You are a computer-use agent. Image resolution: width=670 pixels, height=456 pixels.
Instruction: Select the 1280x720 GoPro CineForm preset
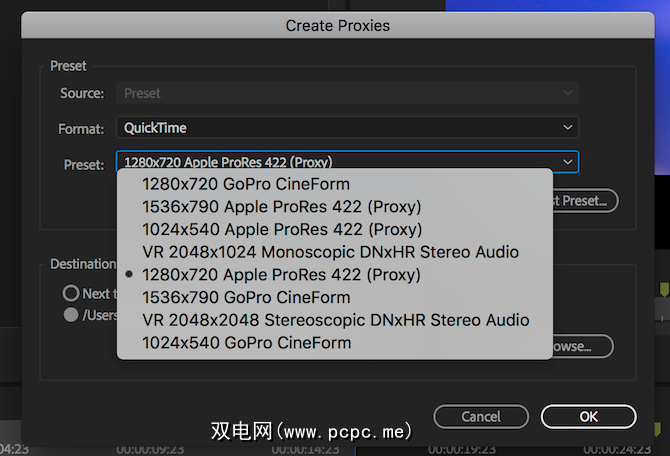click(x=245, y=184)
